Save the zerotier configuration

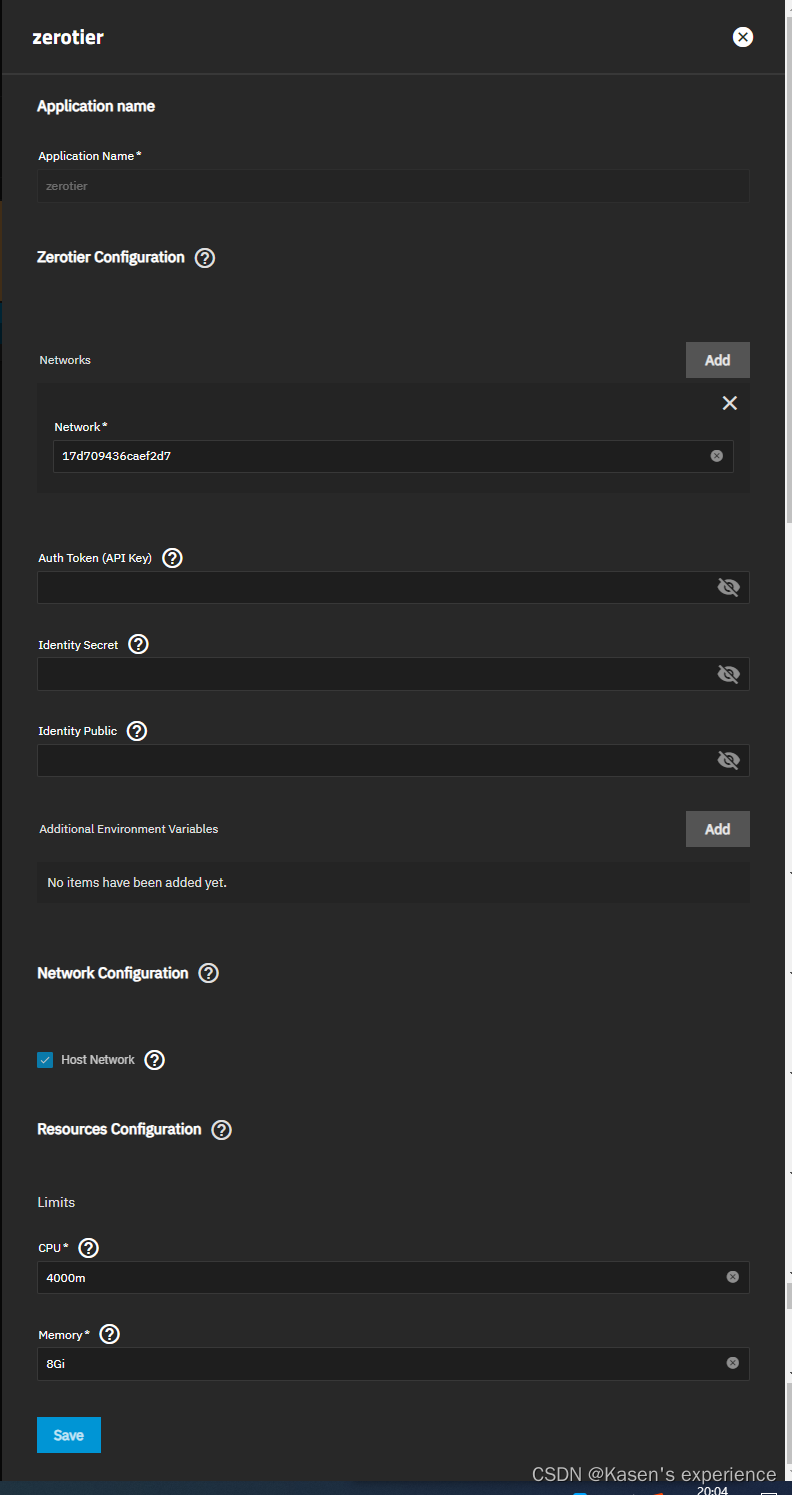pos(69,1435)
